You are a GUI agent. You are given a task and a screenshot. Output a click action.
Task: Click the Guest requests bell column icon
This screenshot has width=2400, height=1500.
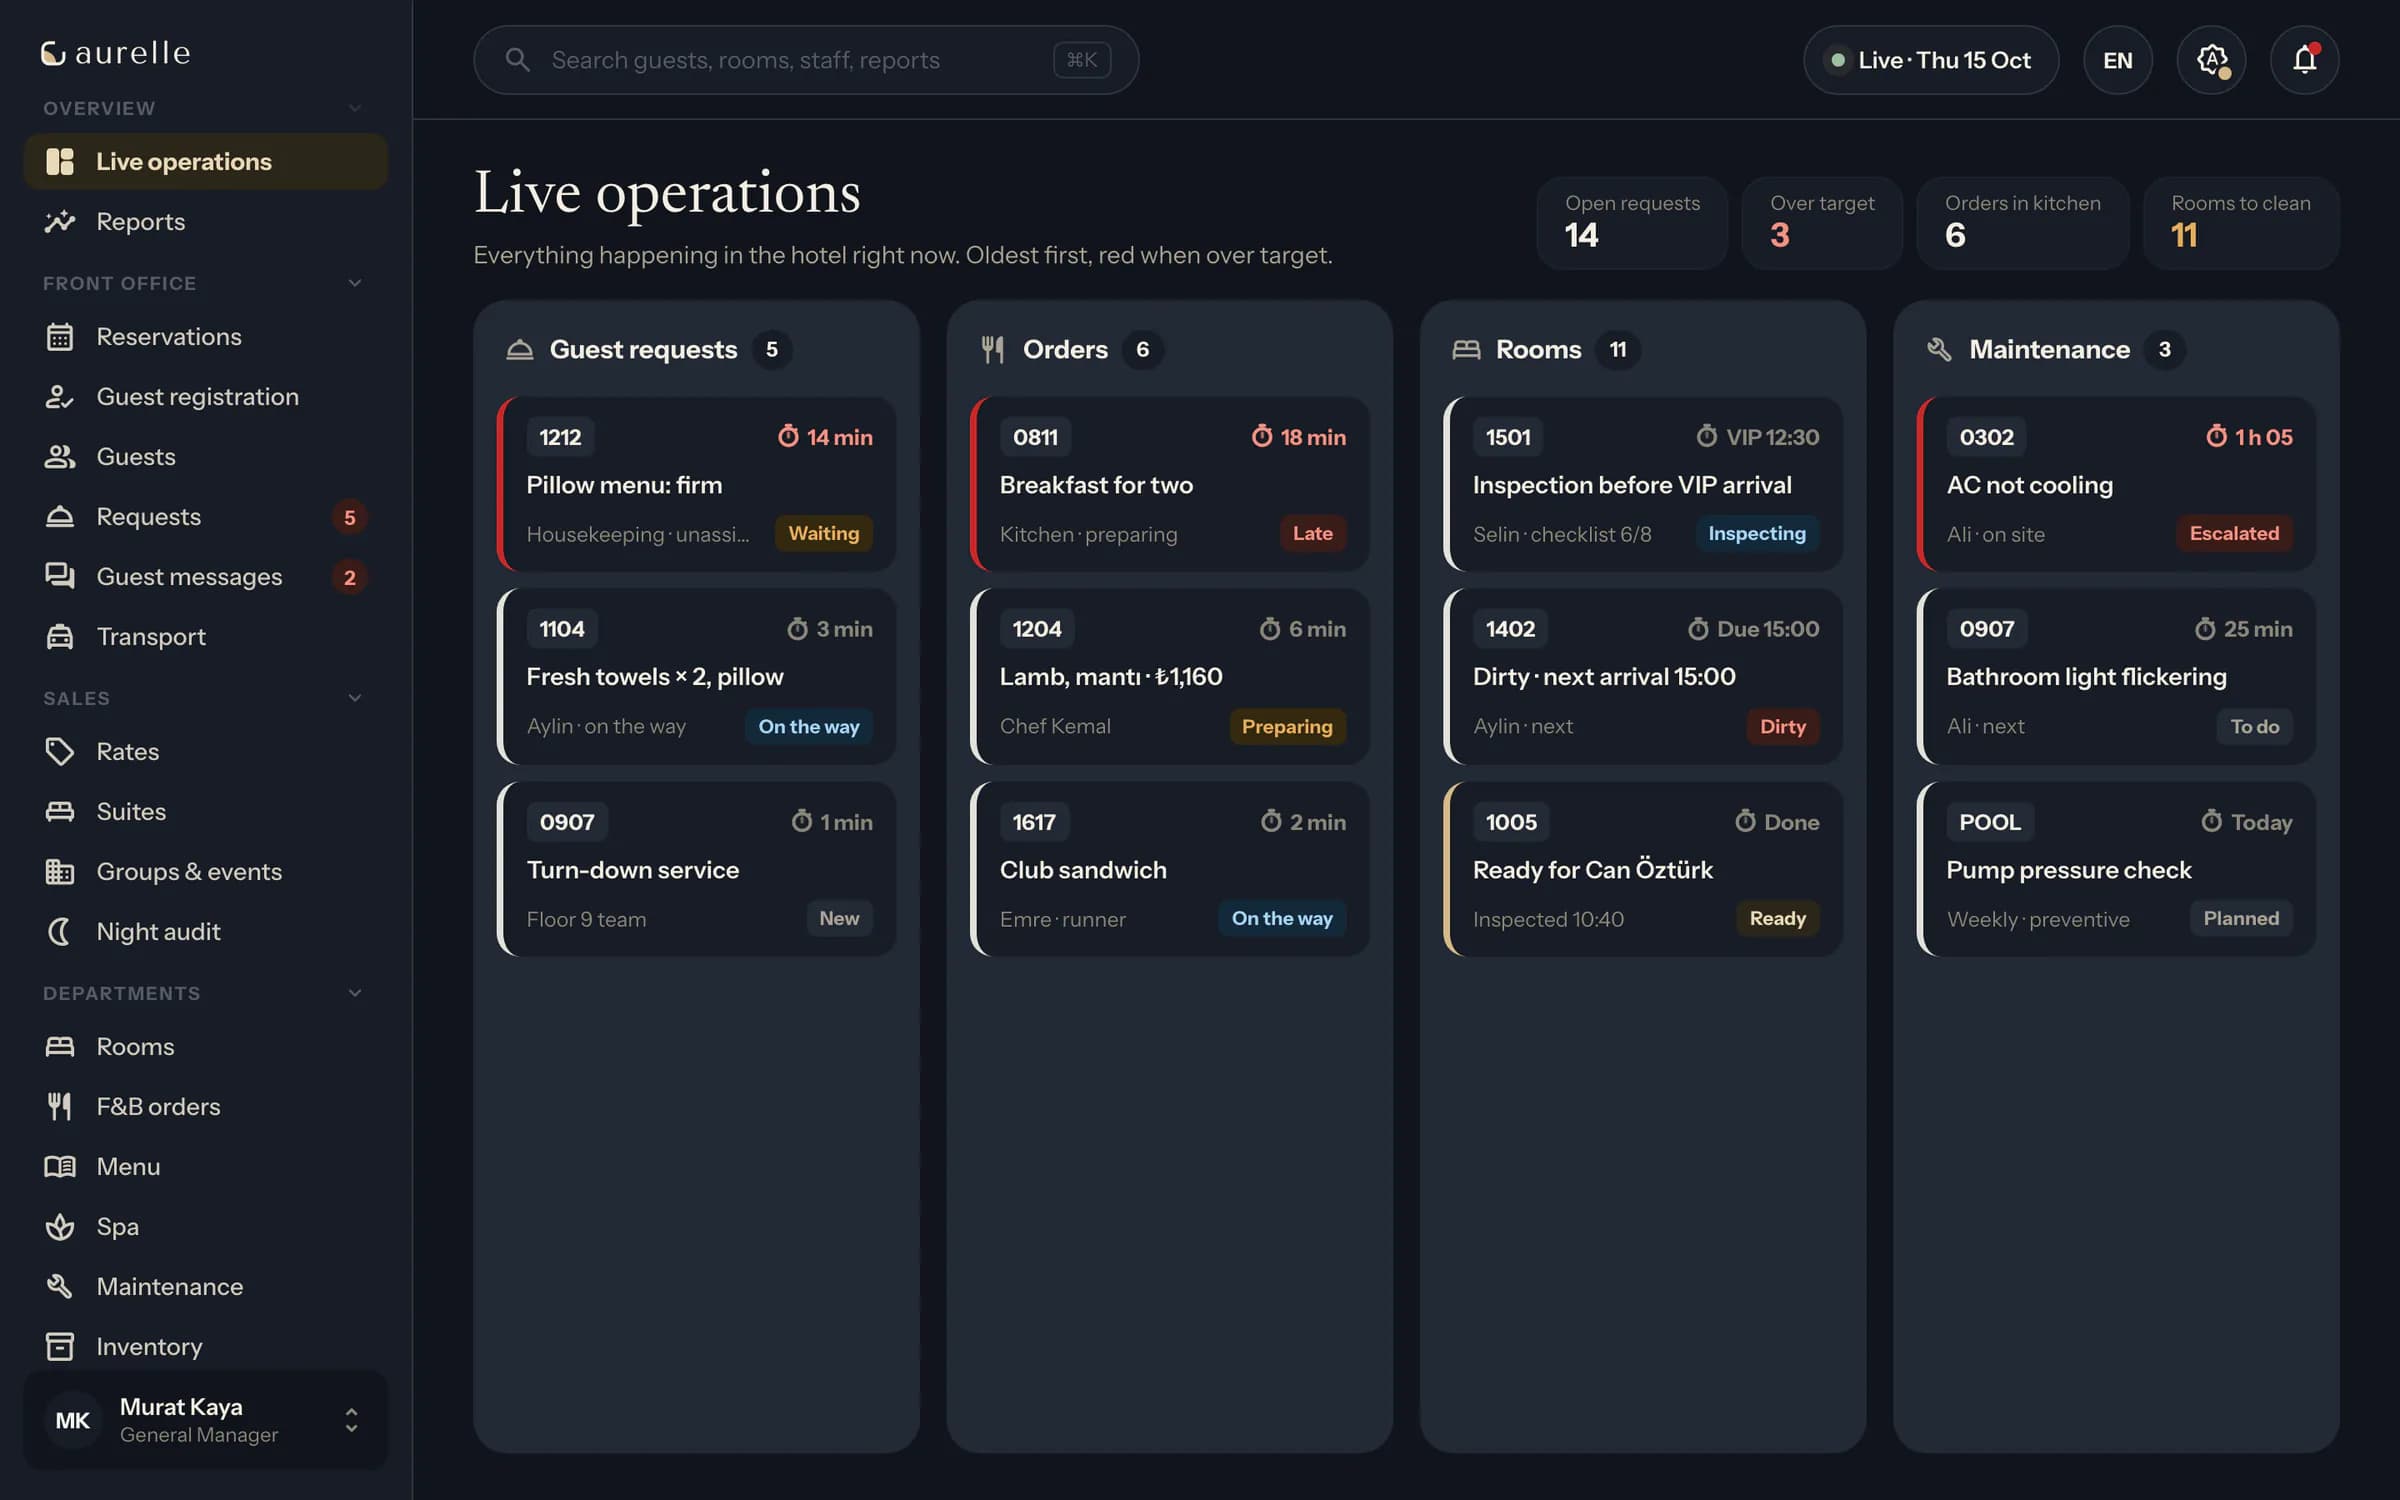click(x=520, y=350)
